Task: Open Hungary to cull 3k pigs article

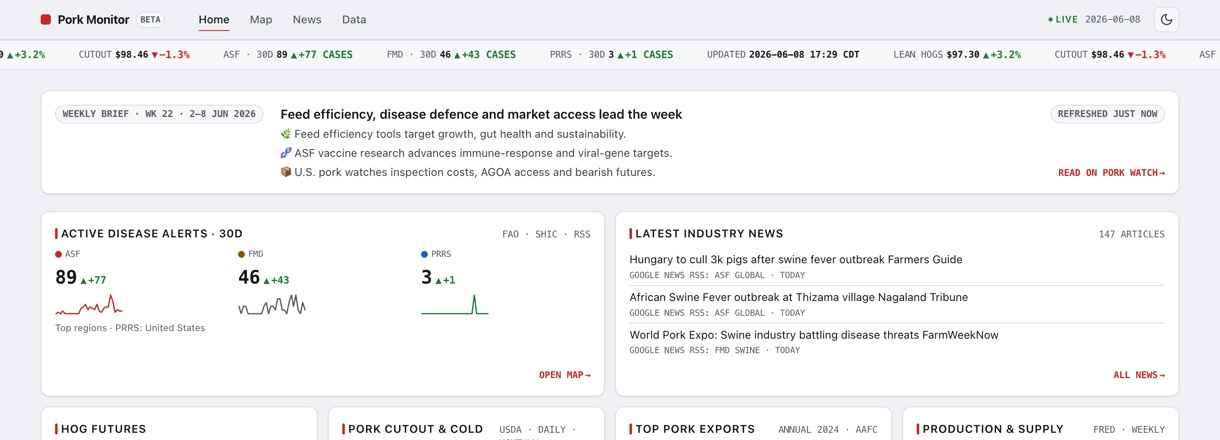Action: [796, 259]
